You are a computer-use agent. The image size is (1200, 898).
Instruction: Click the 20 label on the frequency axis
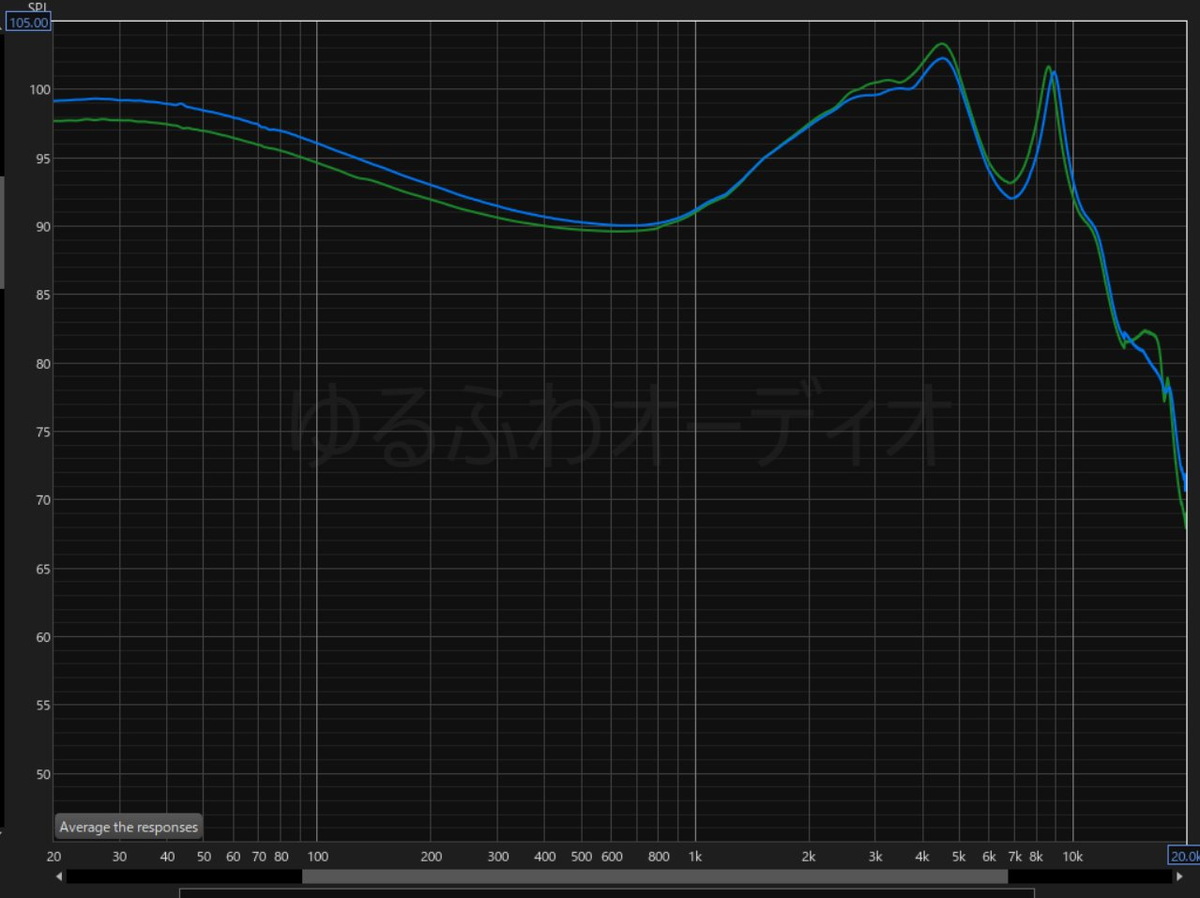[54, 857]
